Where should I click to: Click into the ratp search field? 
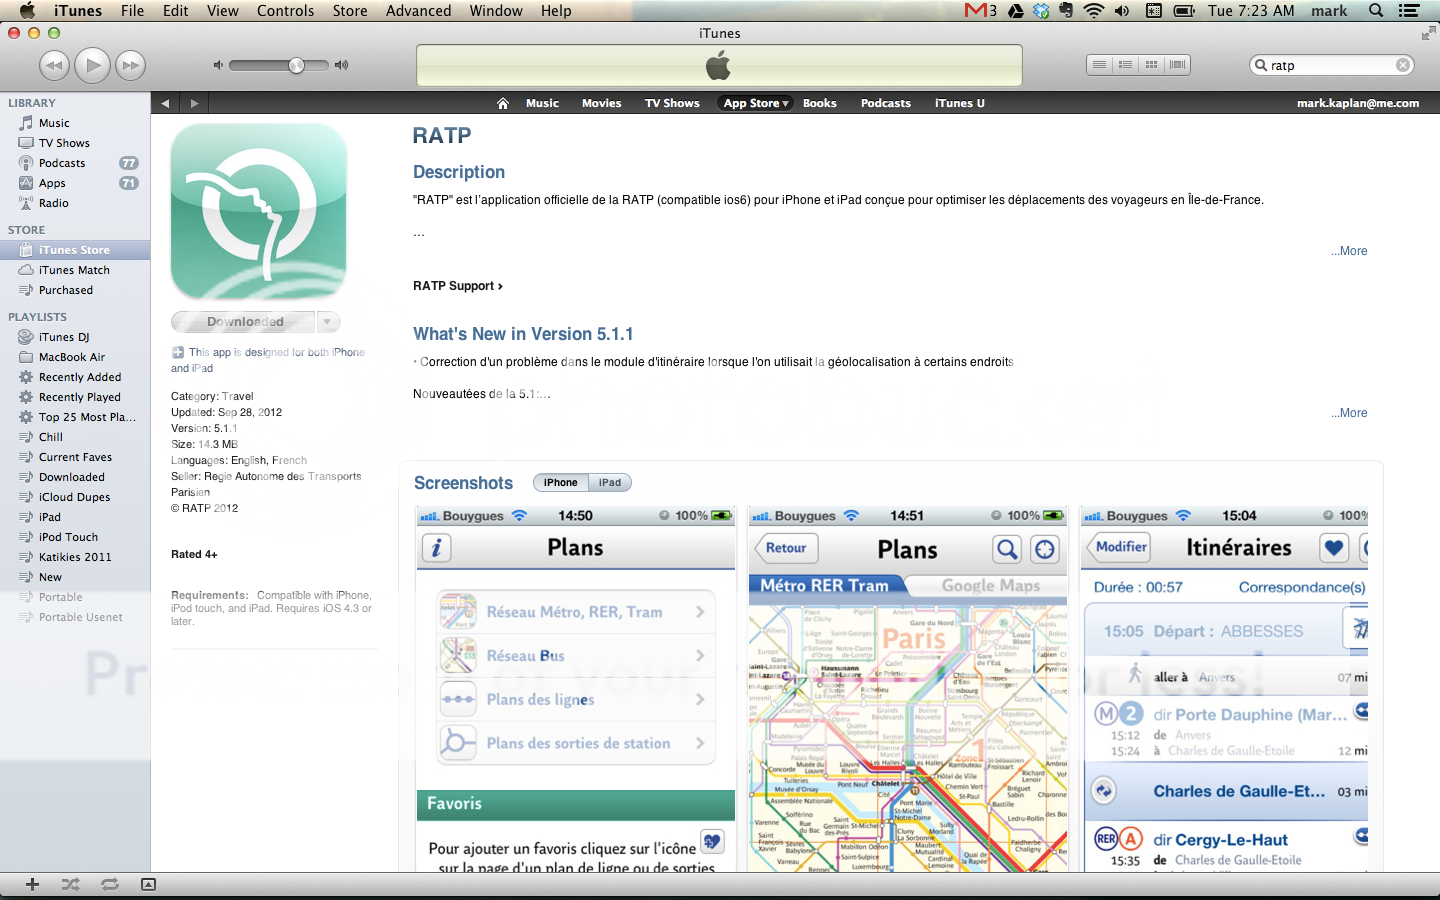(x=1330, y=65)
